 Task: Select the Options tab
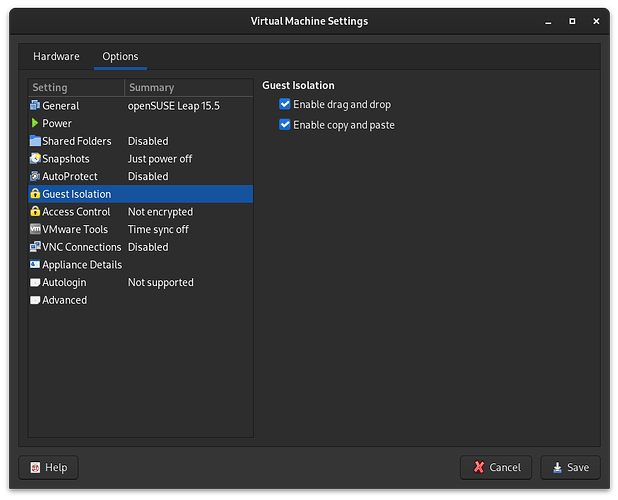click(120, 57)
